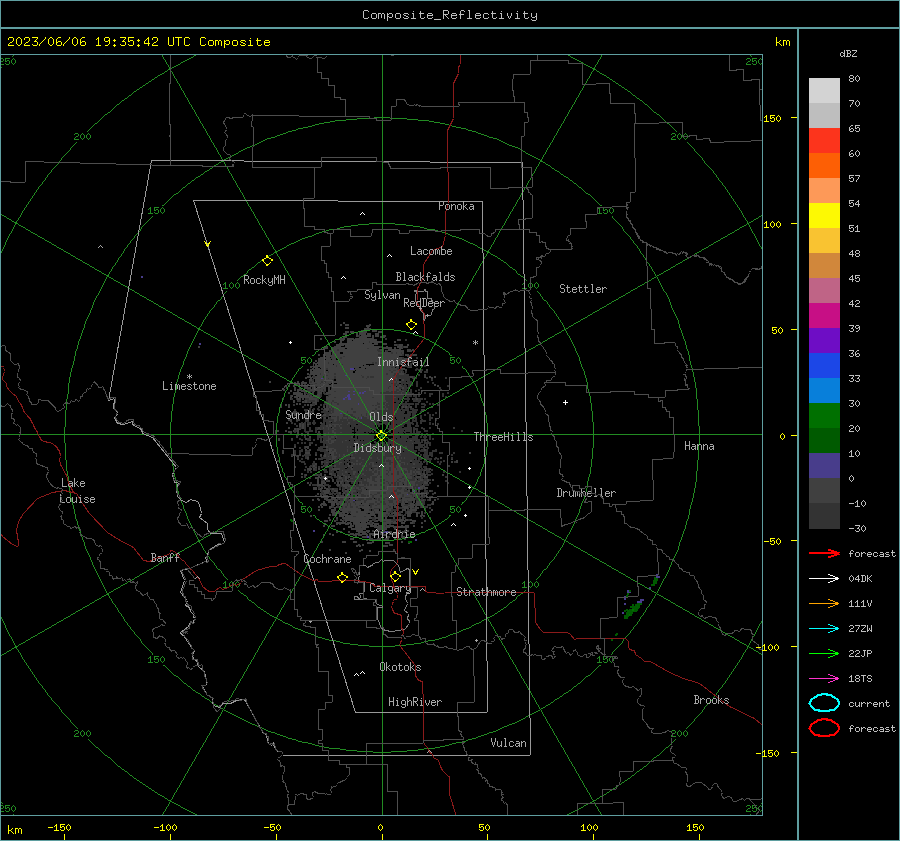The image size is (900, 841).
Task: Click the 'Sylvan' label
Action: point(382,295)
